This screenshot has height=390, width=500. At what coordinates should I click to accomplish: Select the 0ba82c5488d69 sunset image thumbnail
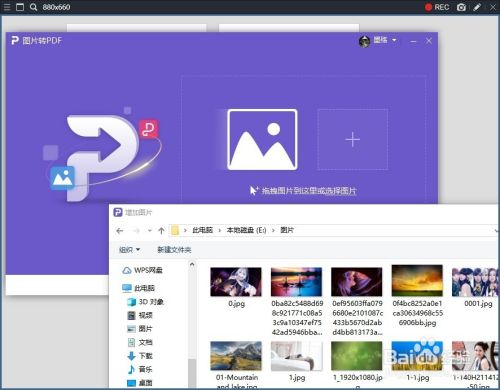297,282
